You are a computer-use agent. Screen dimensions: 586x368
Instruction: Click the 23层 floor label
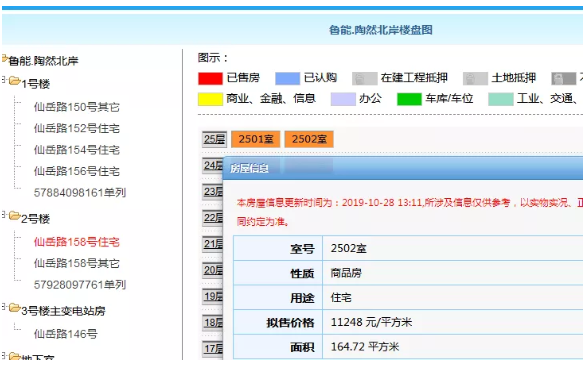(213, 192)
